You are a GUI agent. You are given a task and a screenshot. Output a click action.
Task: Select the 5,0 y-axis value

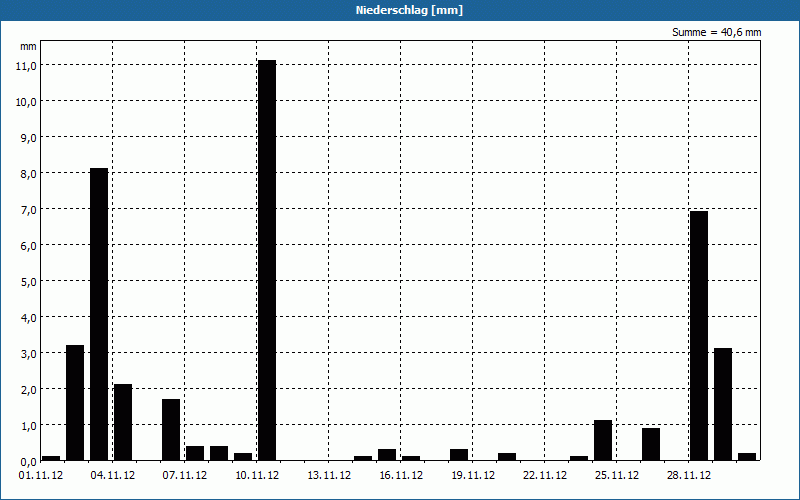(x=28, y=281)
